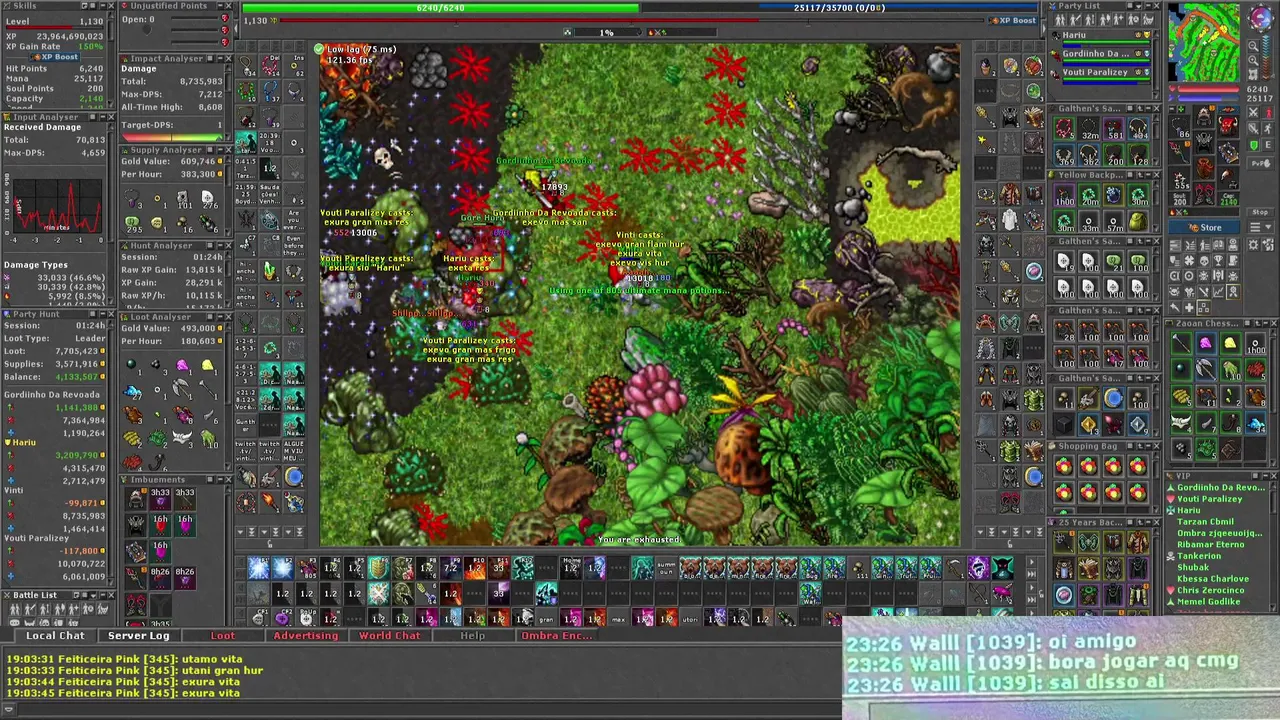Screen dimensions: 1280x720
Task: Open the Ombra Enc... chat tab
Action: tap(557, 636)
